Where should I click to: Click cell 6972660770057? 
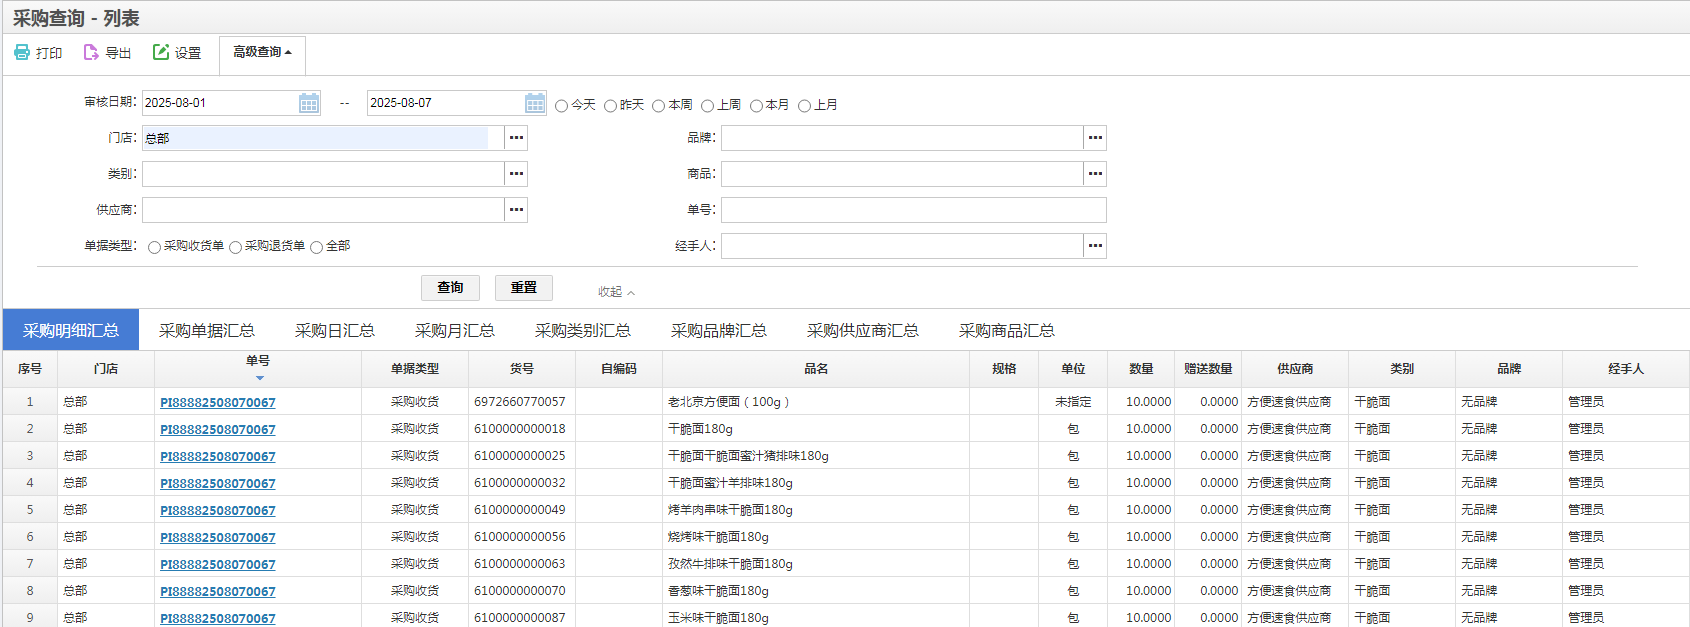coord(520,402)
